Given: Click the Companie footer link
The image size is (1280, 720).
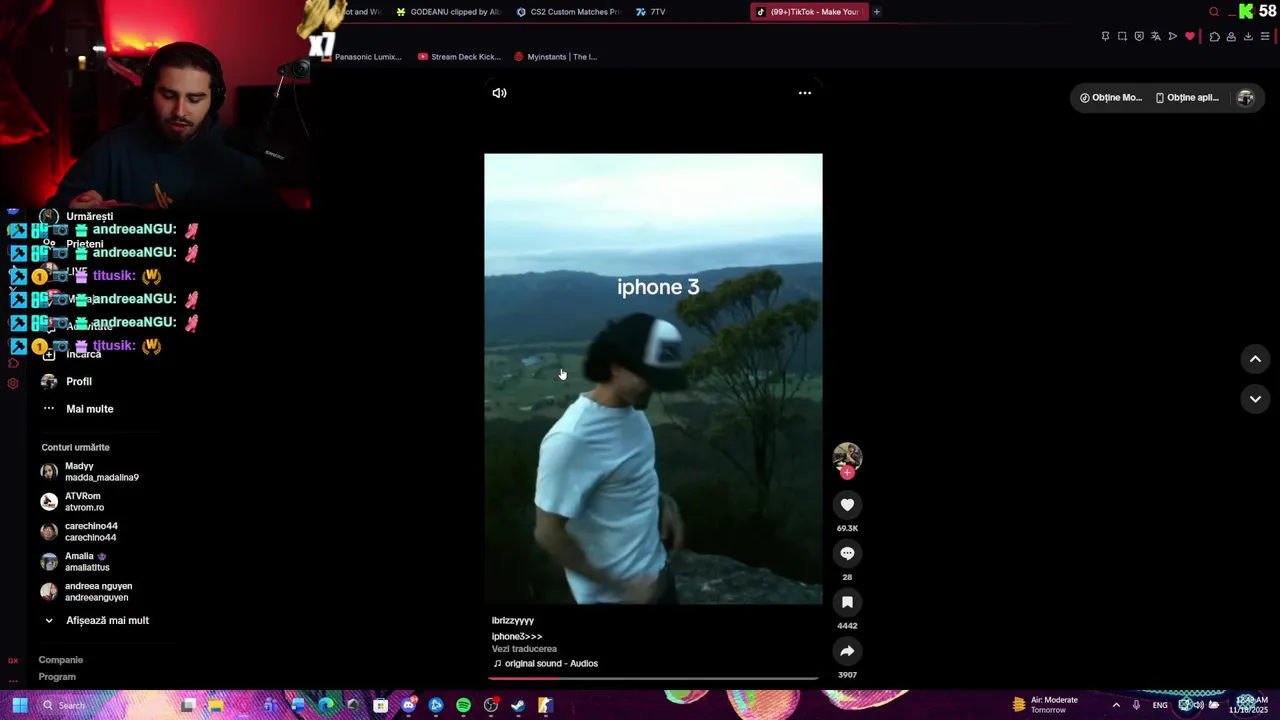Looking at the screenshot, I should click(61, 660).
